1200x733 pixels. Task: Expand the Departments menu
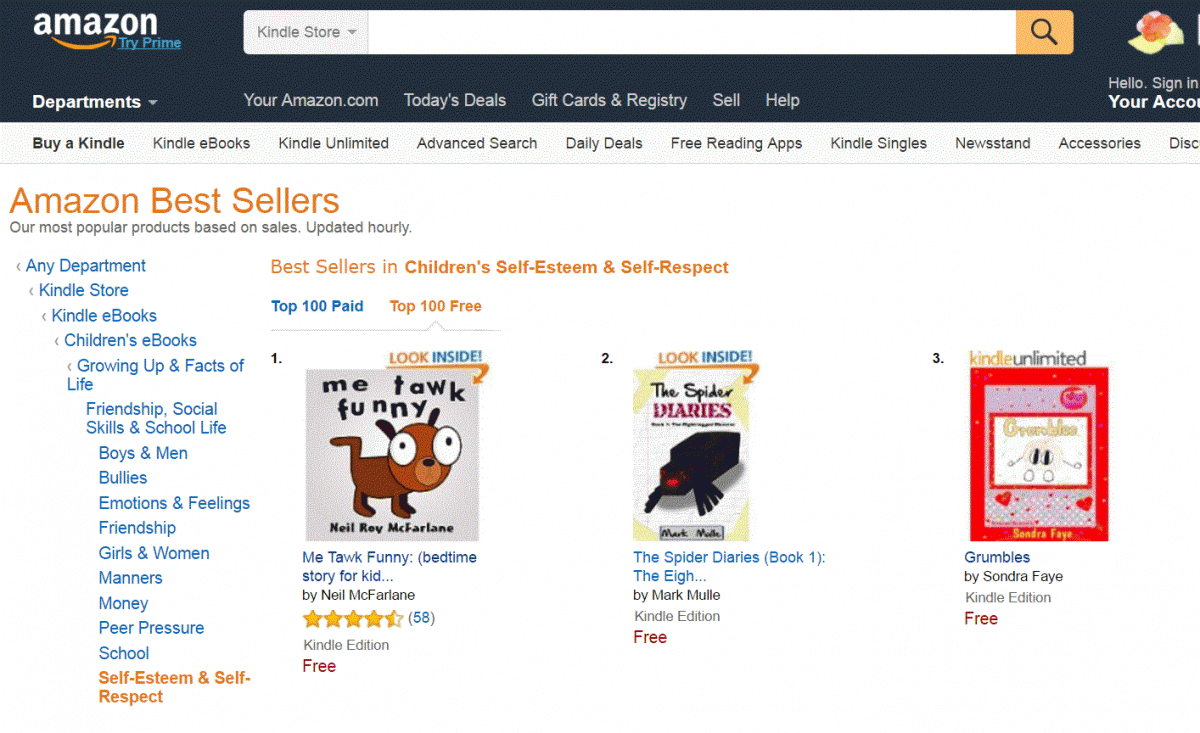(95, 102)
